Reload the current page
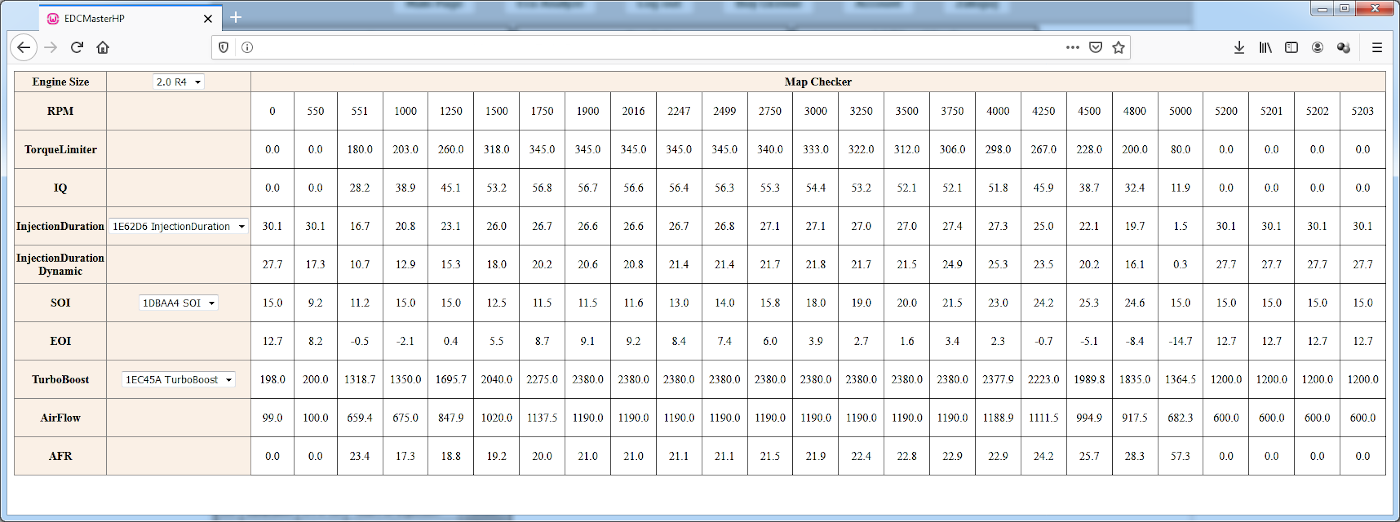Image resolution: width=1400 pixels, height=522 pixels. [77, 47]
